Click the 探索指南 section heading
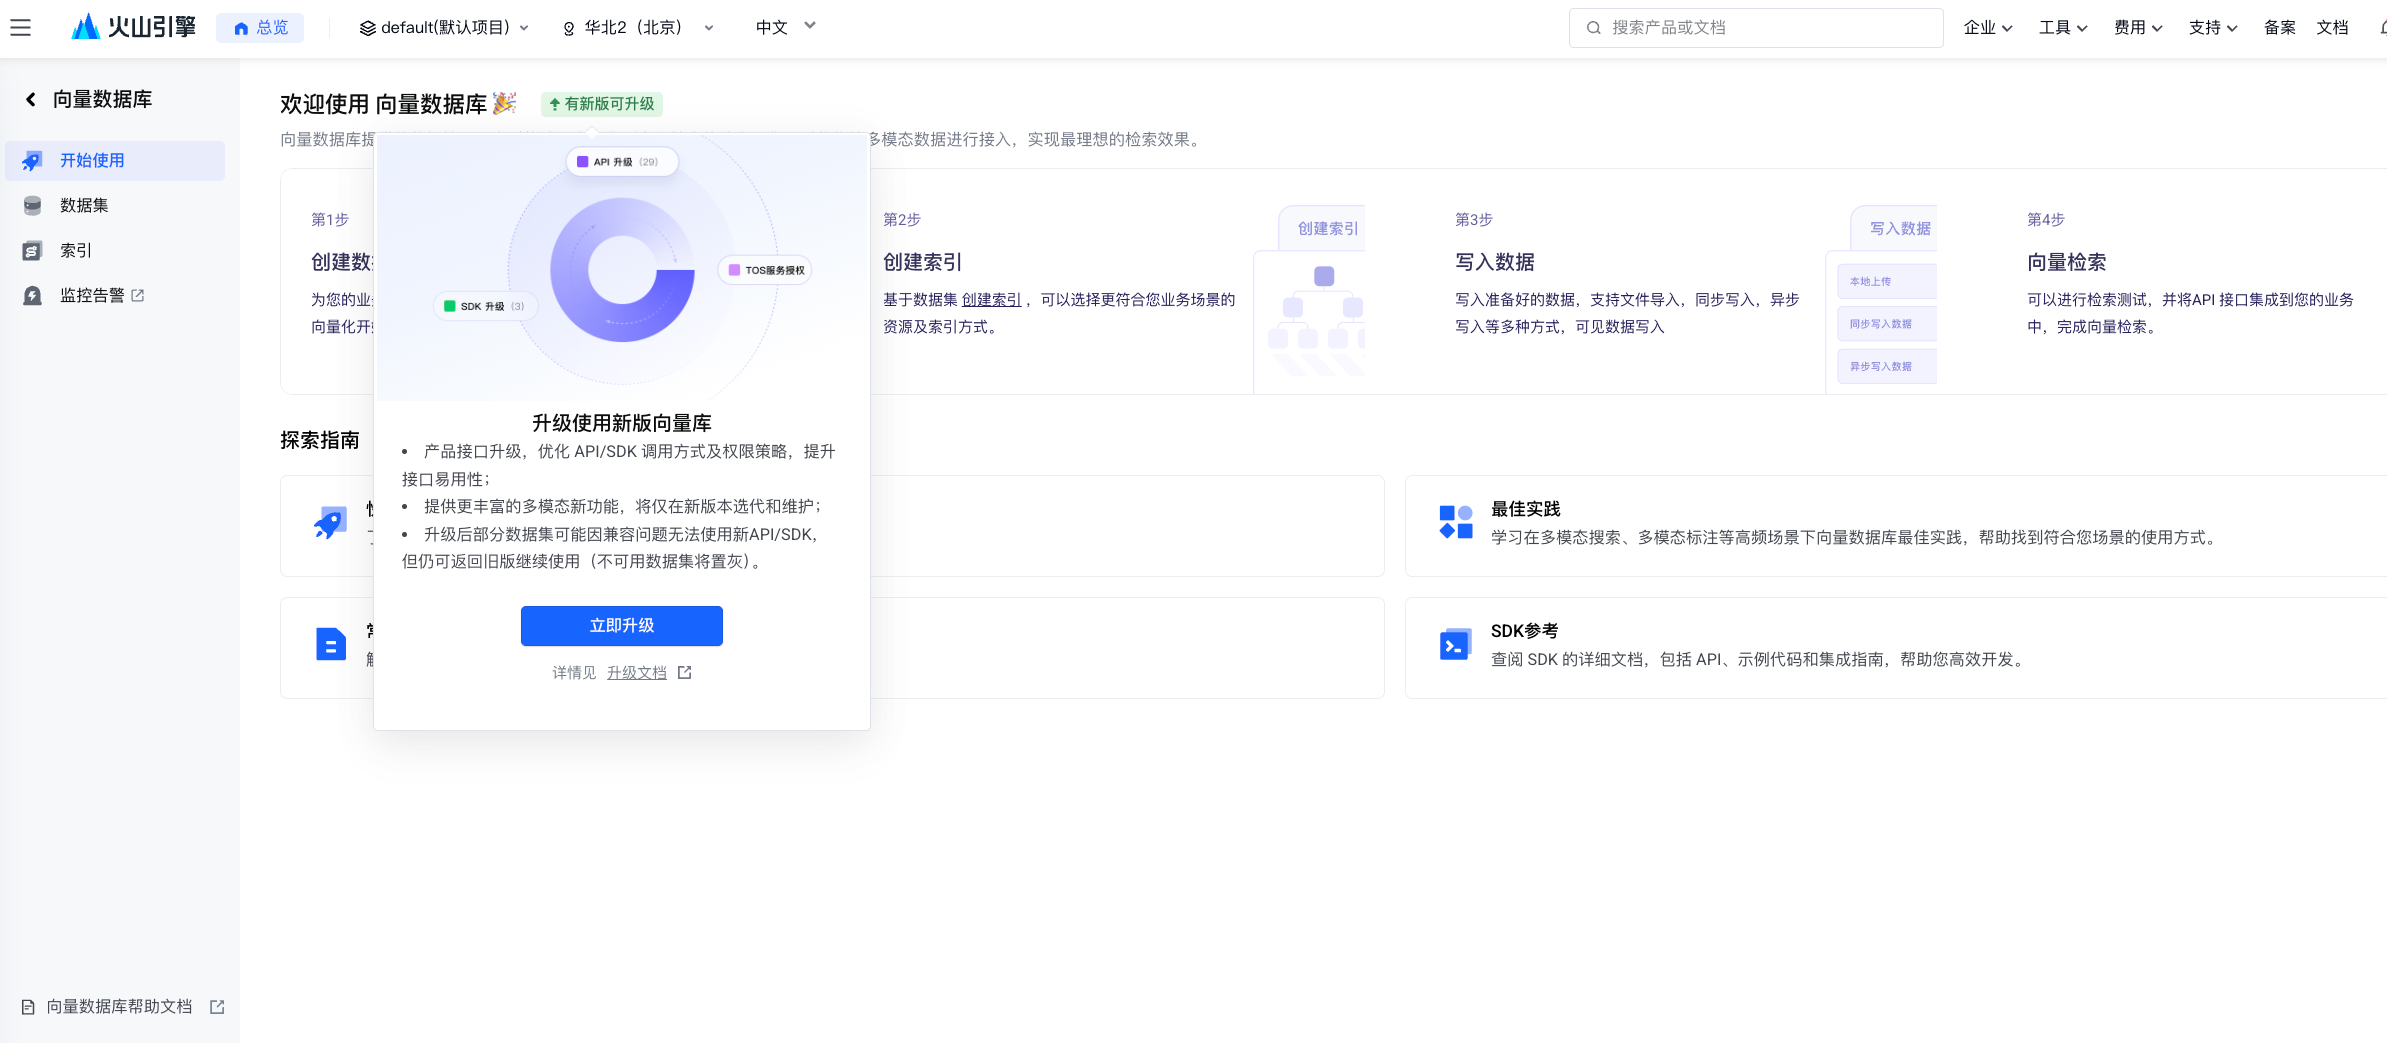This screenshot has width=2387, height=1043. pos(320,440)
